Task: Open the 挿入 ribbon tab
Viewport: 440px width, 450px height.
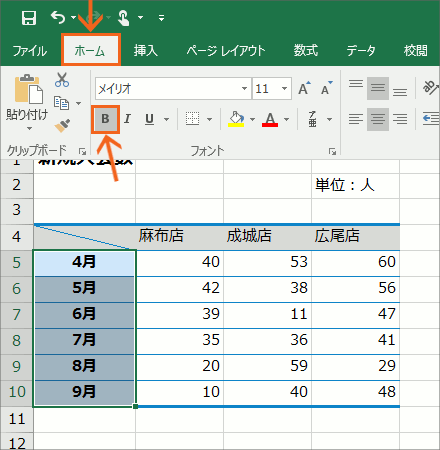Action: click(146, 51)
